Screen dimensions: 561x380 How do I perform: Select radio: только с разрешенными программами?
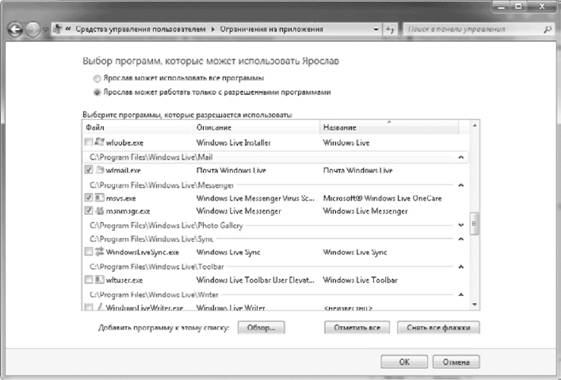(x=97, y=92)
